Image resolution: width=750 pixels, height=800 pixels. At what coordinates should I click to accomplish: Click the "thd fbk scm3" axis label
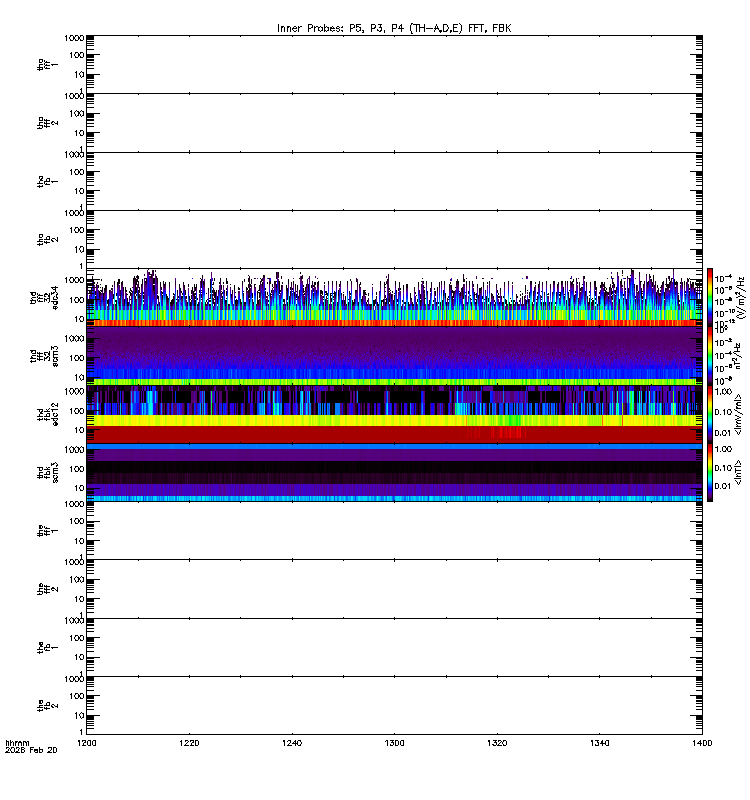(47, 472)
